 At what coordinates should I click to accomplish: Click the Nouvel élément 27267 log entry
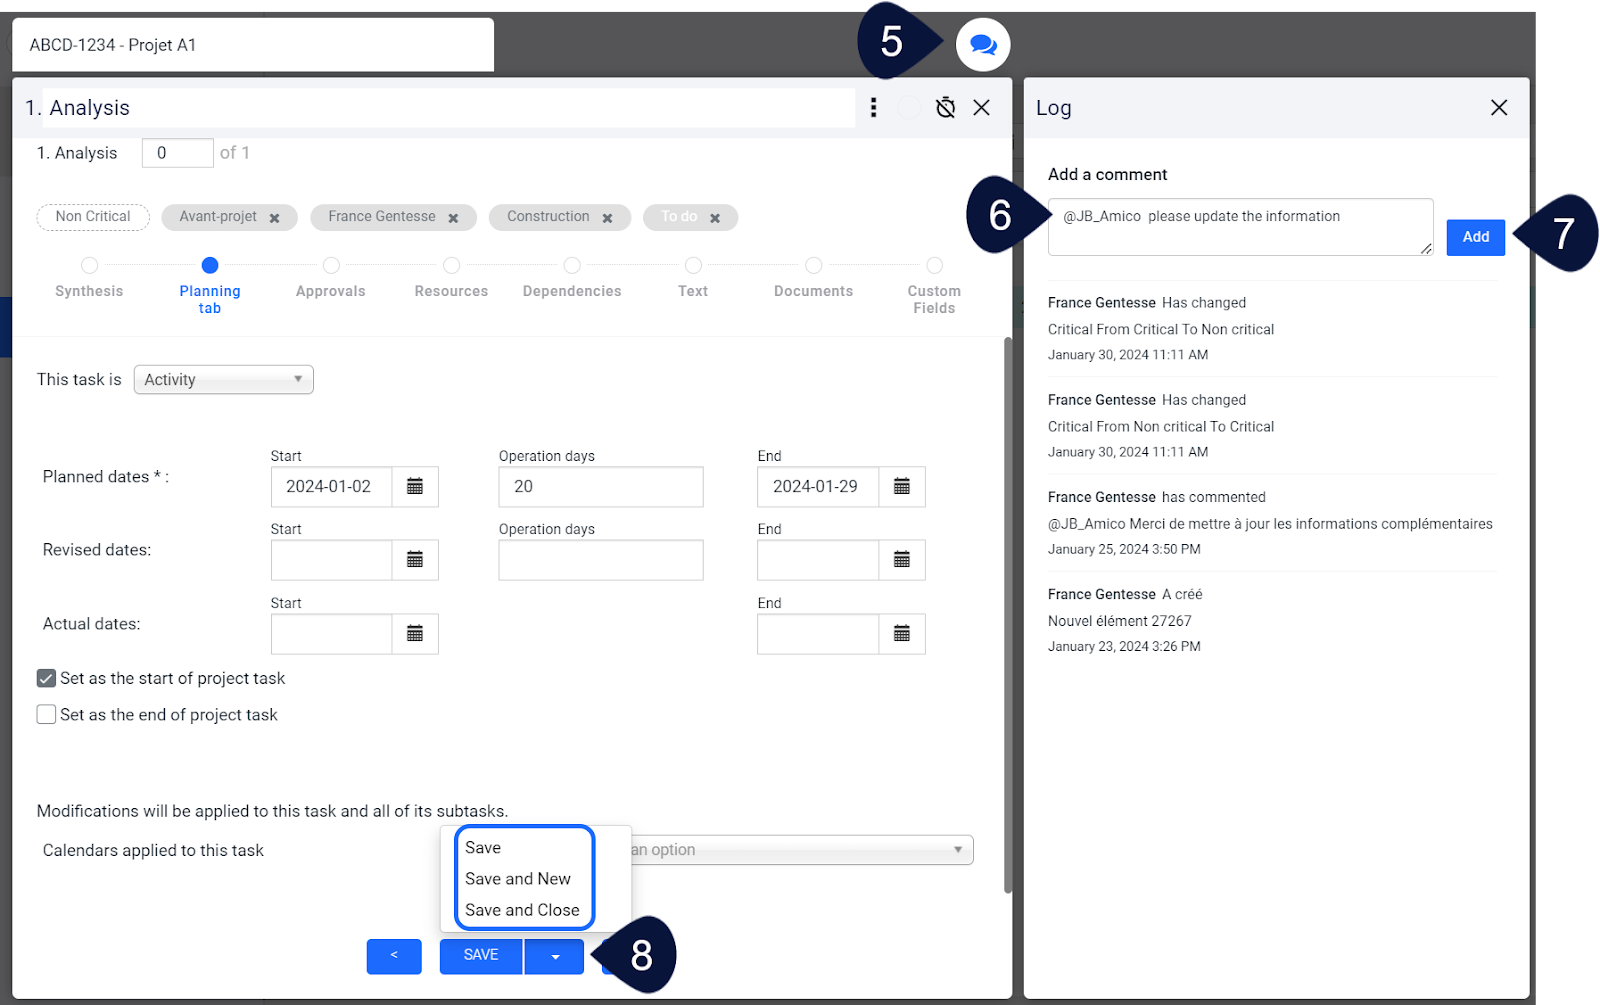[x=1120, y=621]
